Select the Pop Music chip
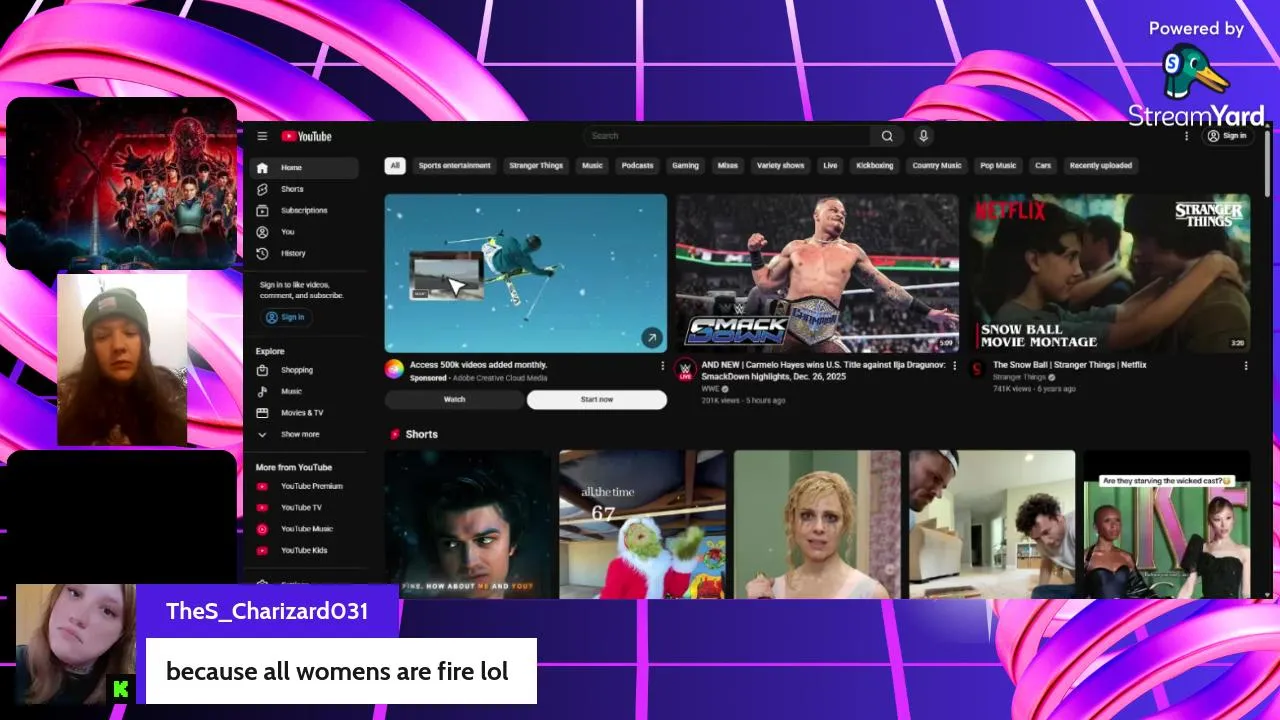1280x720 pixels. coord(998,166)
